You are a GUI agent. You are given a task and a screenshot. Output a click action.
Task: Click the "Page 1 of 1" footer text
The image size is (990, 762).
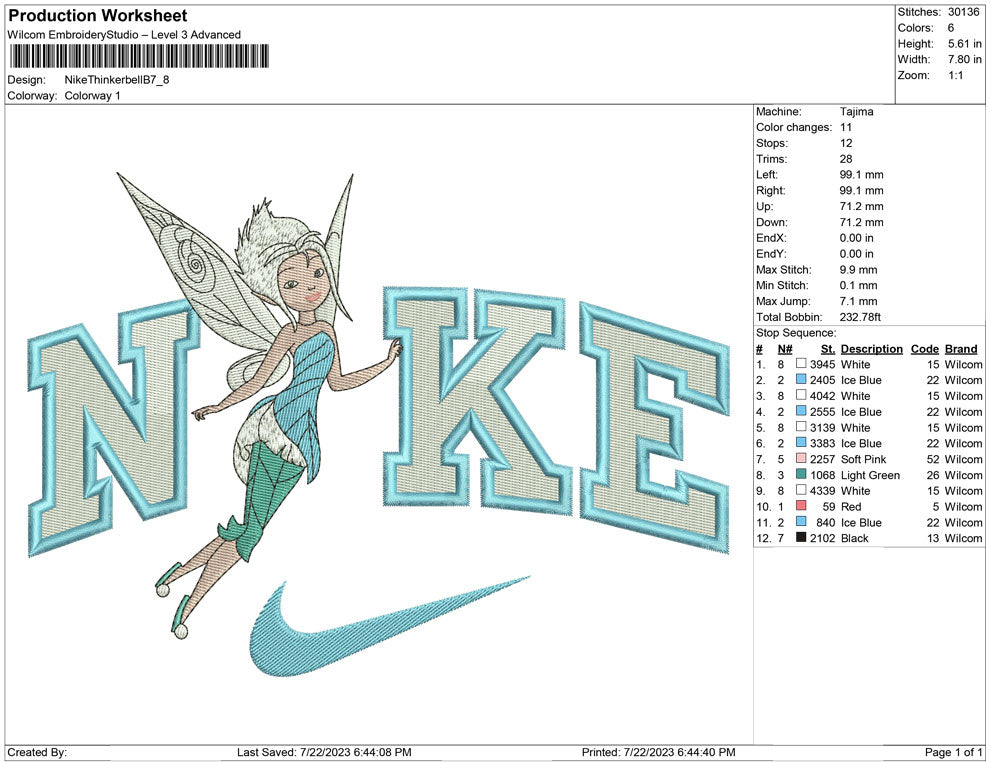coord(953,752)
